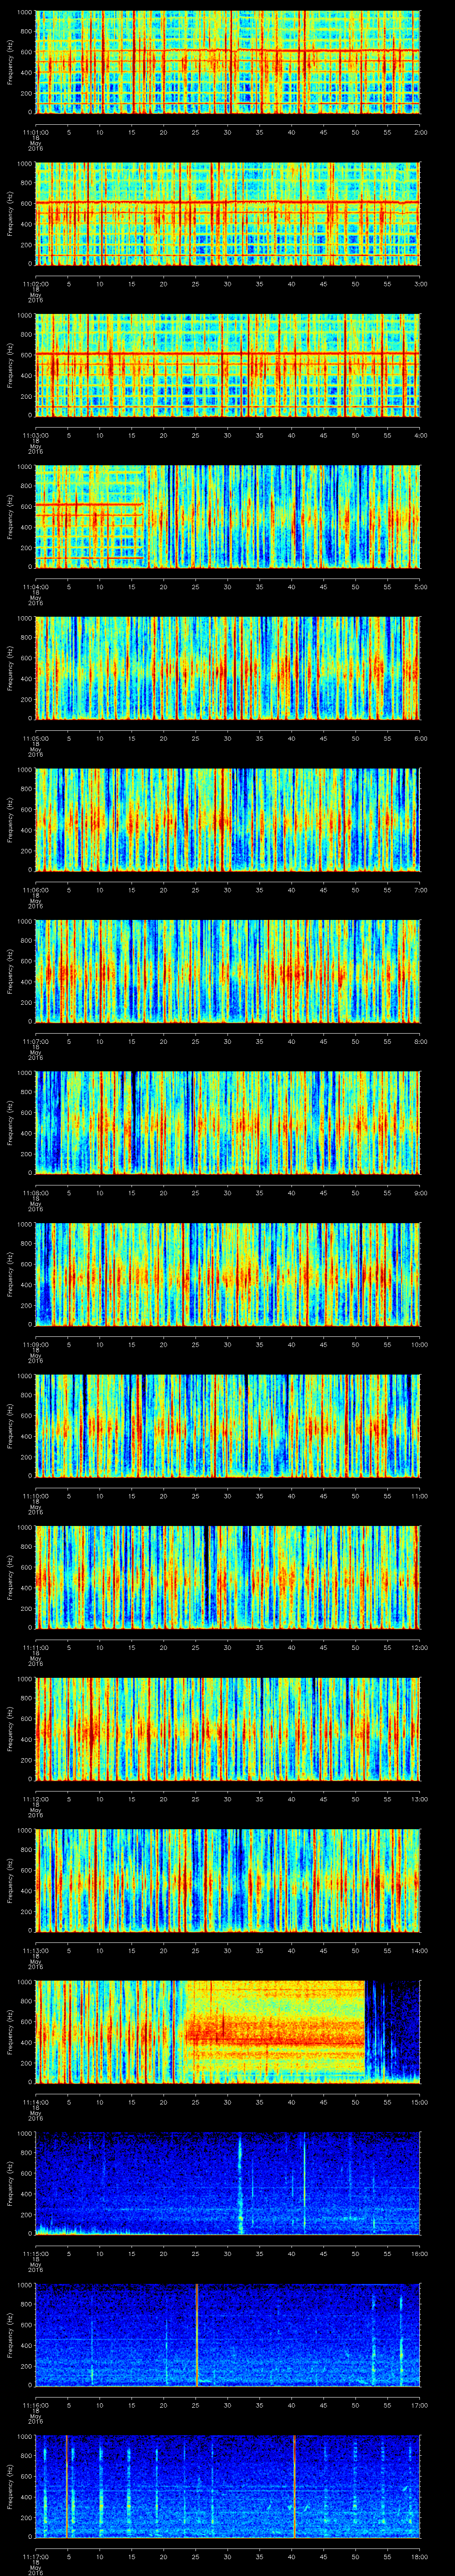
Task: Select the '11:03:00' time axis label
Action: [36, 435]
